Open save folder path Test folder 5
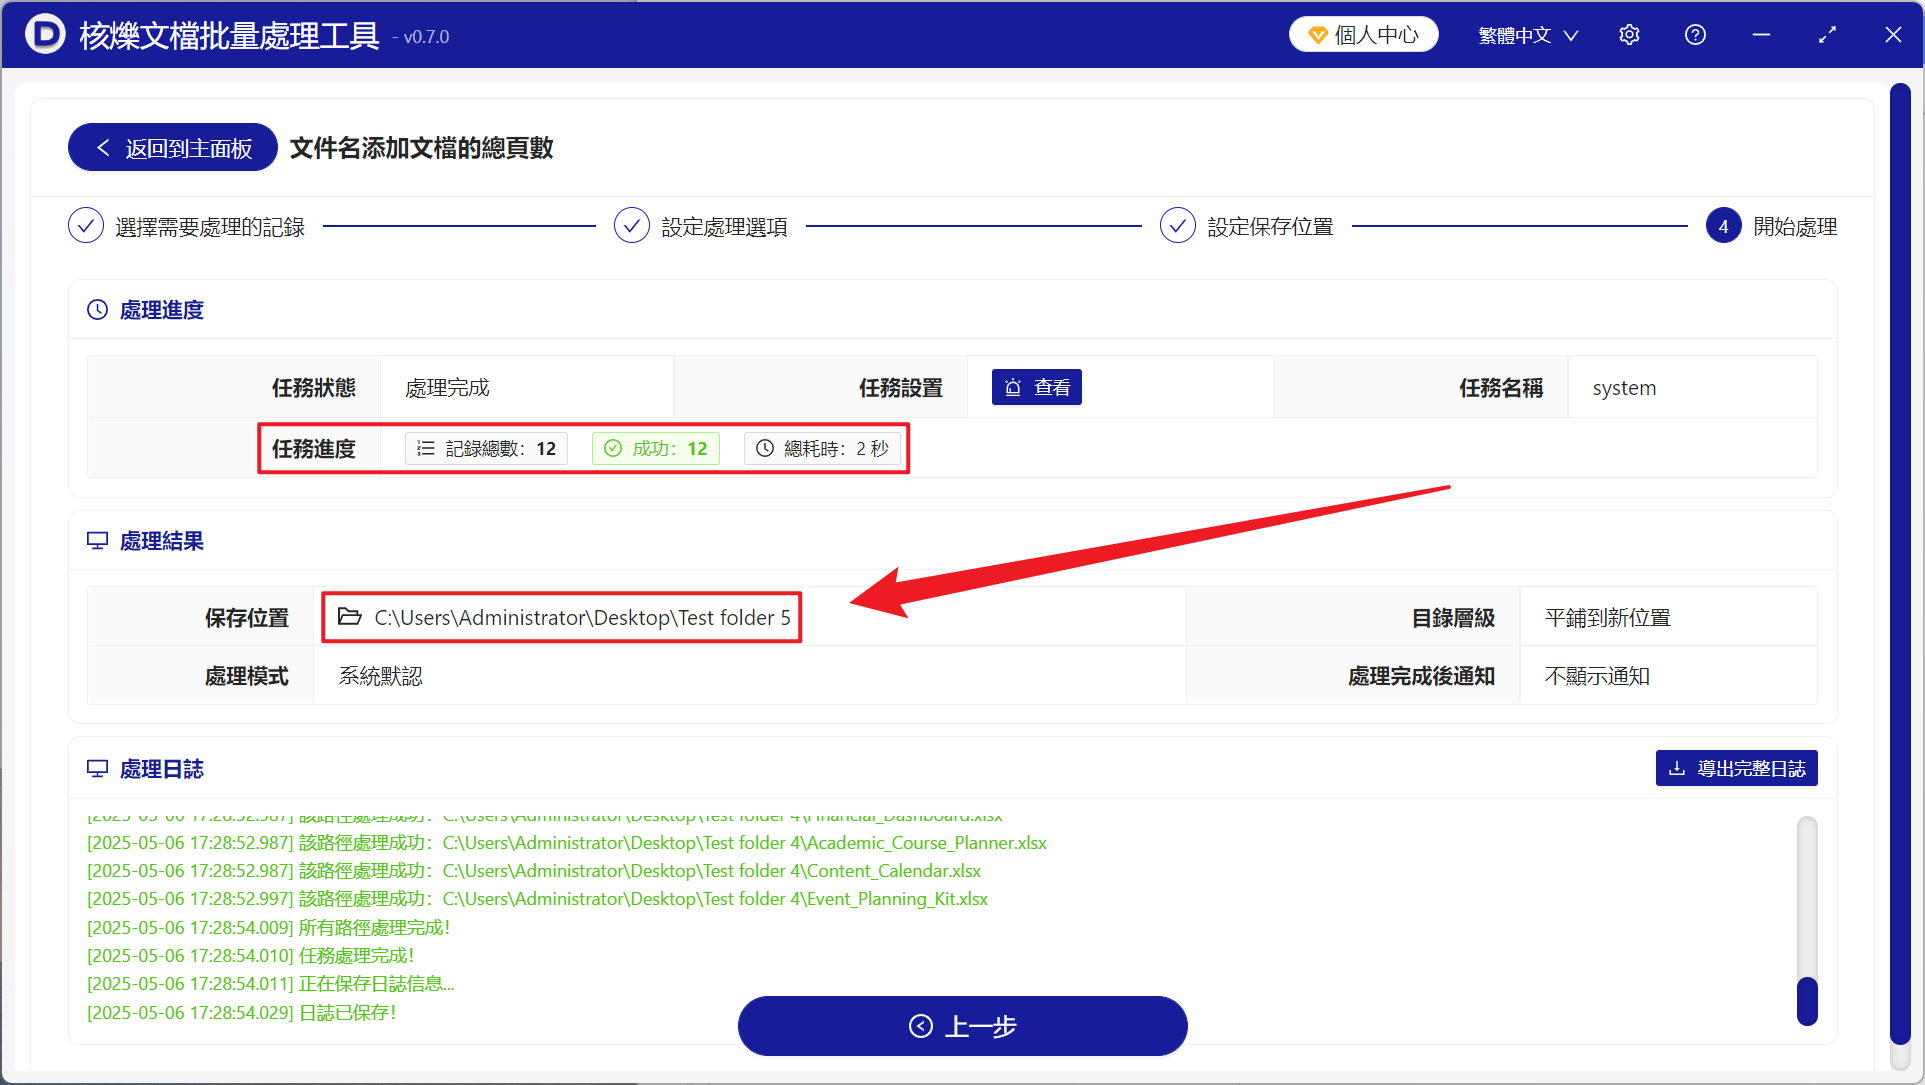This screenshot has width=1925, height=1085. pyautogui.click(x=582, y=618)
